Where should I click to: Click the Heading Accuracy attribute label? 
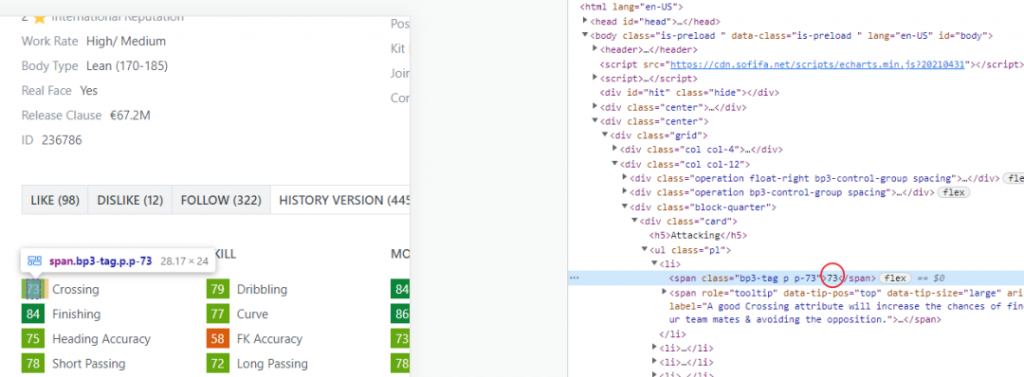click(101, 339)
